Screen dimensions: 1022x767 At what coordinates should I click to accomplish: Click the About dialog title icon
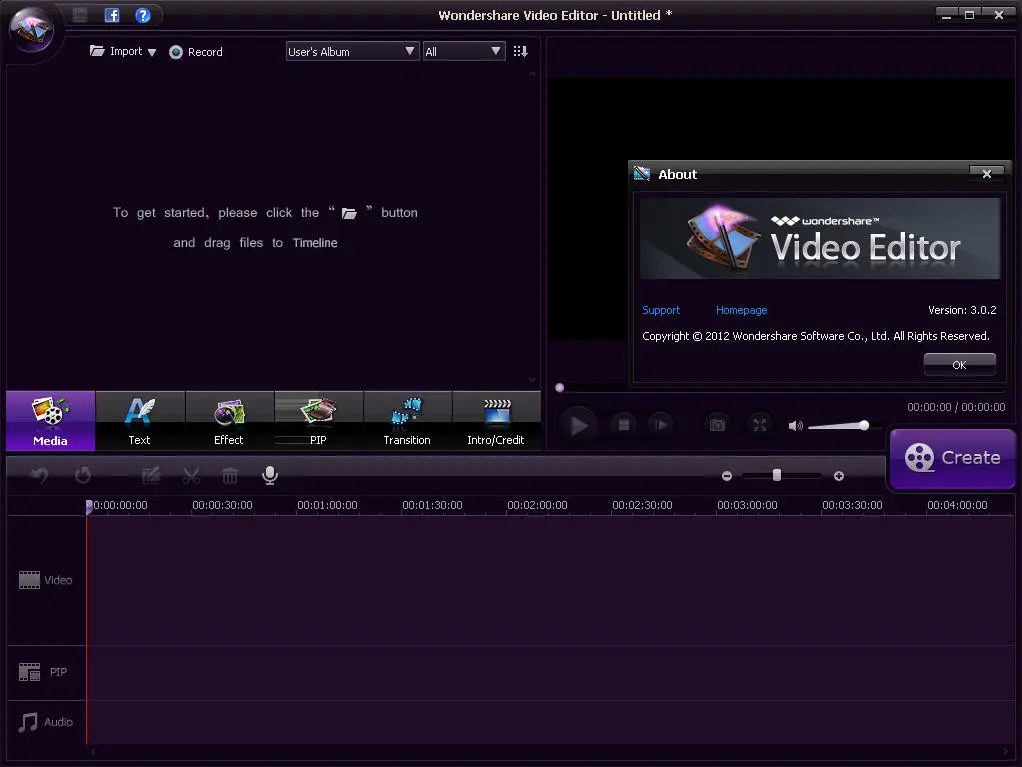click(642, 174)
